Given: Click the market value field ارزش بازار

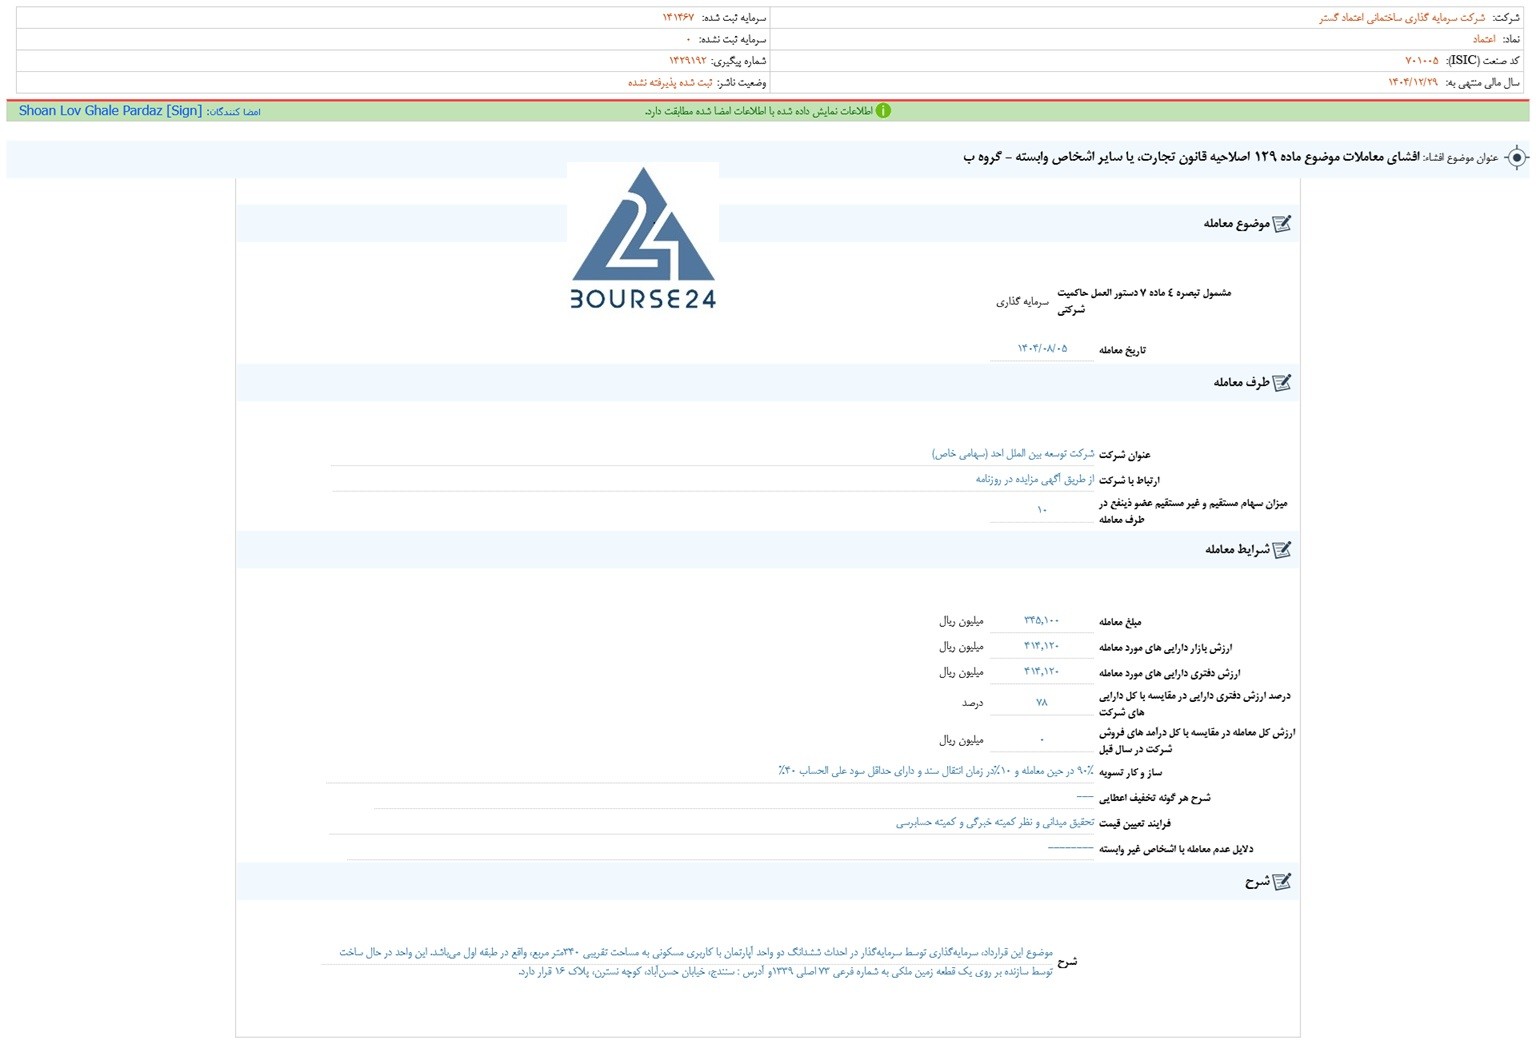Looking at the screenshot, I should coord(1041,647).
